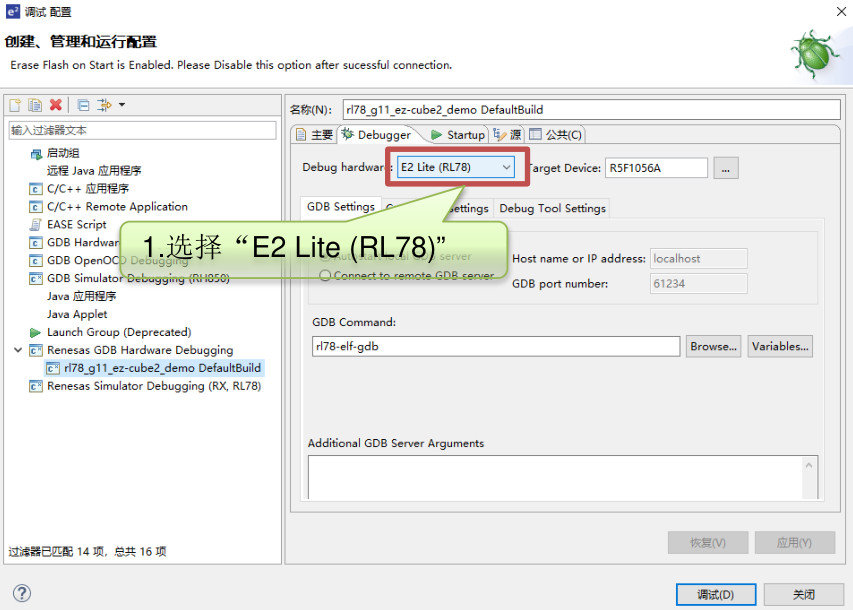Viewport: 853px width, 610px height.
Task: Click the e2 studio title bar icon
Action: 13,11
